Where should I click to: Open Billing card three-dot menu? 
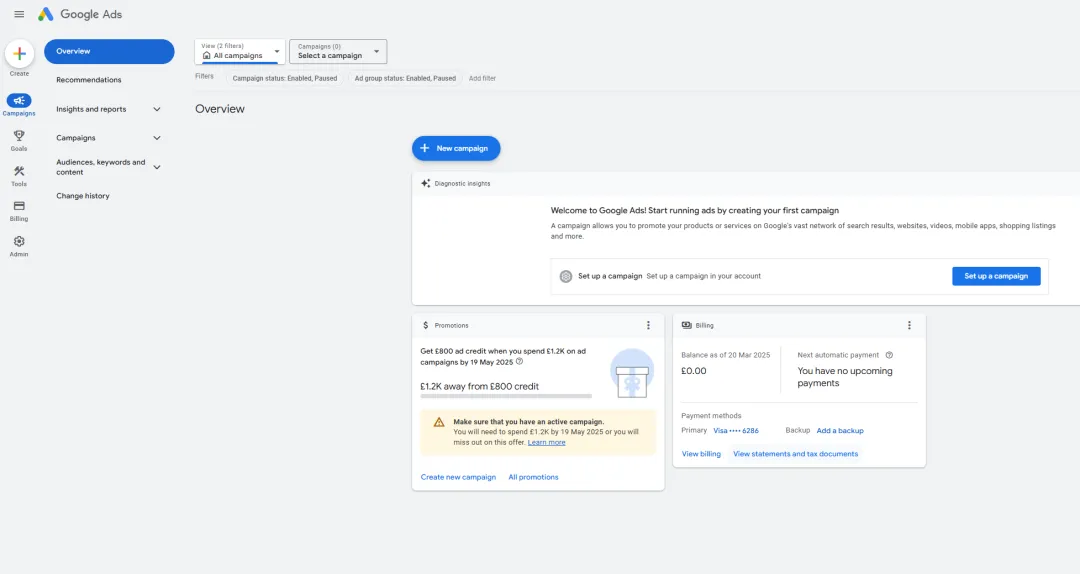point(909,325)
